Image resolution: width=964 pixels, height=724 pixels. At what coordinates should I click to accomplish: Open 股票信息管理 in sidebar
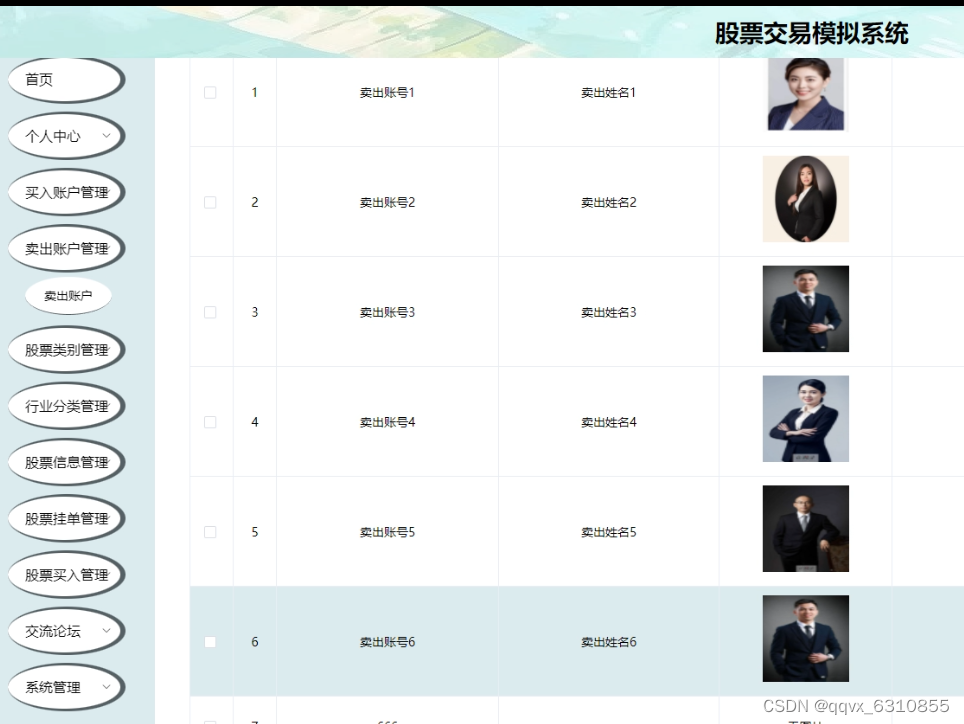(66, 463)
